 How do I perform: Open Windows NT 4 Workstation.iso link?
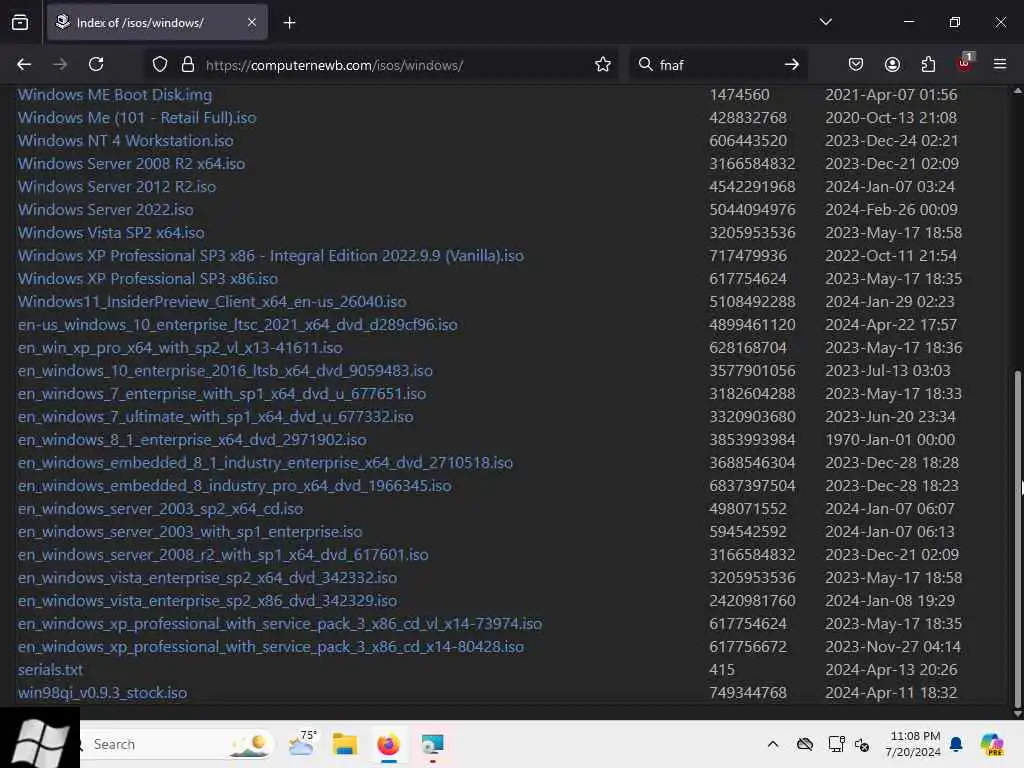click(x=125, y=140)
